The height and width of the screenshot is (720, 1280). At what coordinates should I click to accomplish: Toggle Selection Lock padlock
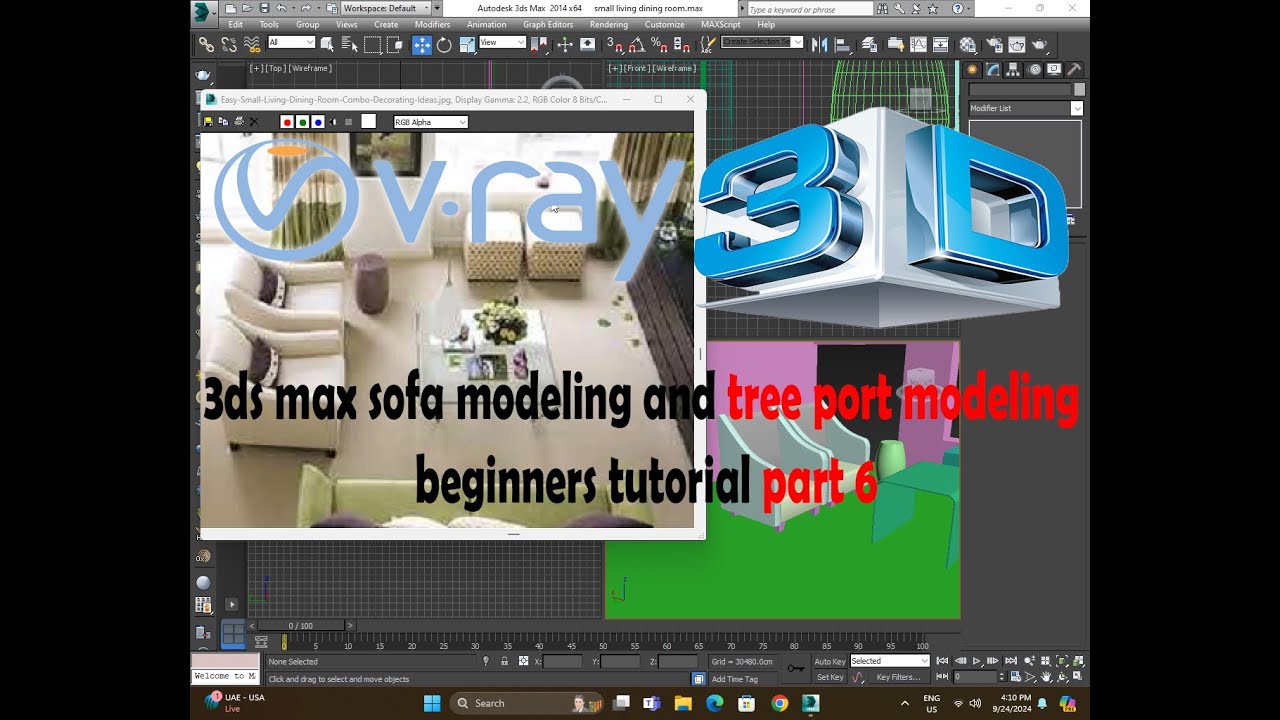[504, 661]
